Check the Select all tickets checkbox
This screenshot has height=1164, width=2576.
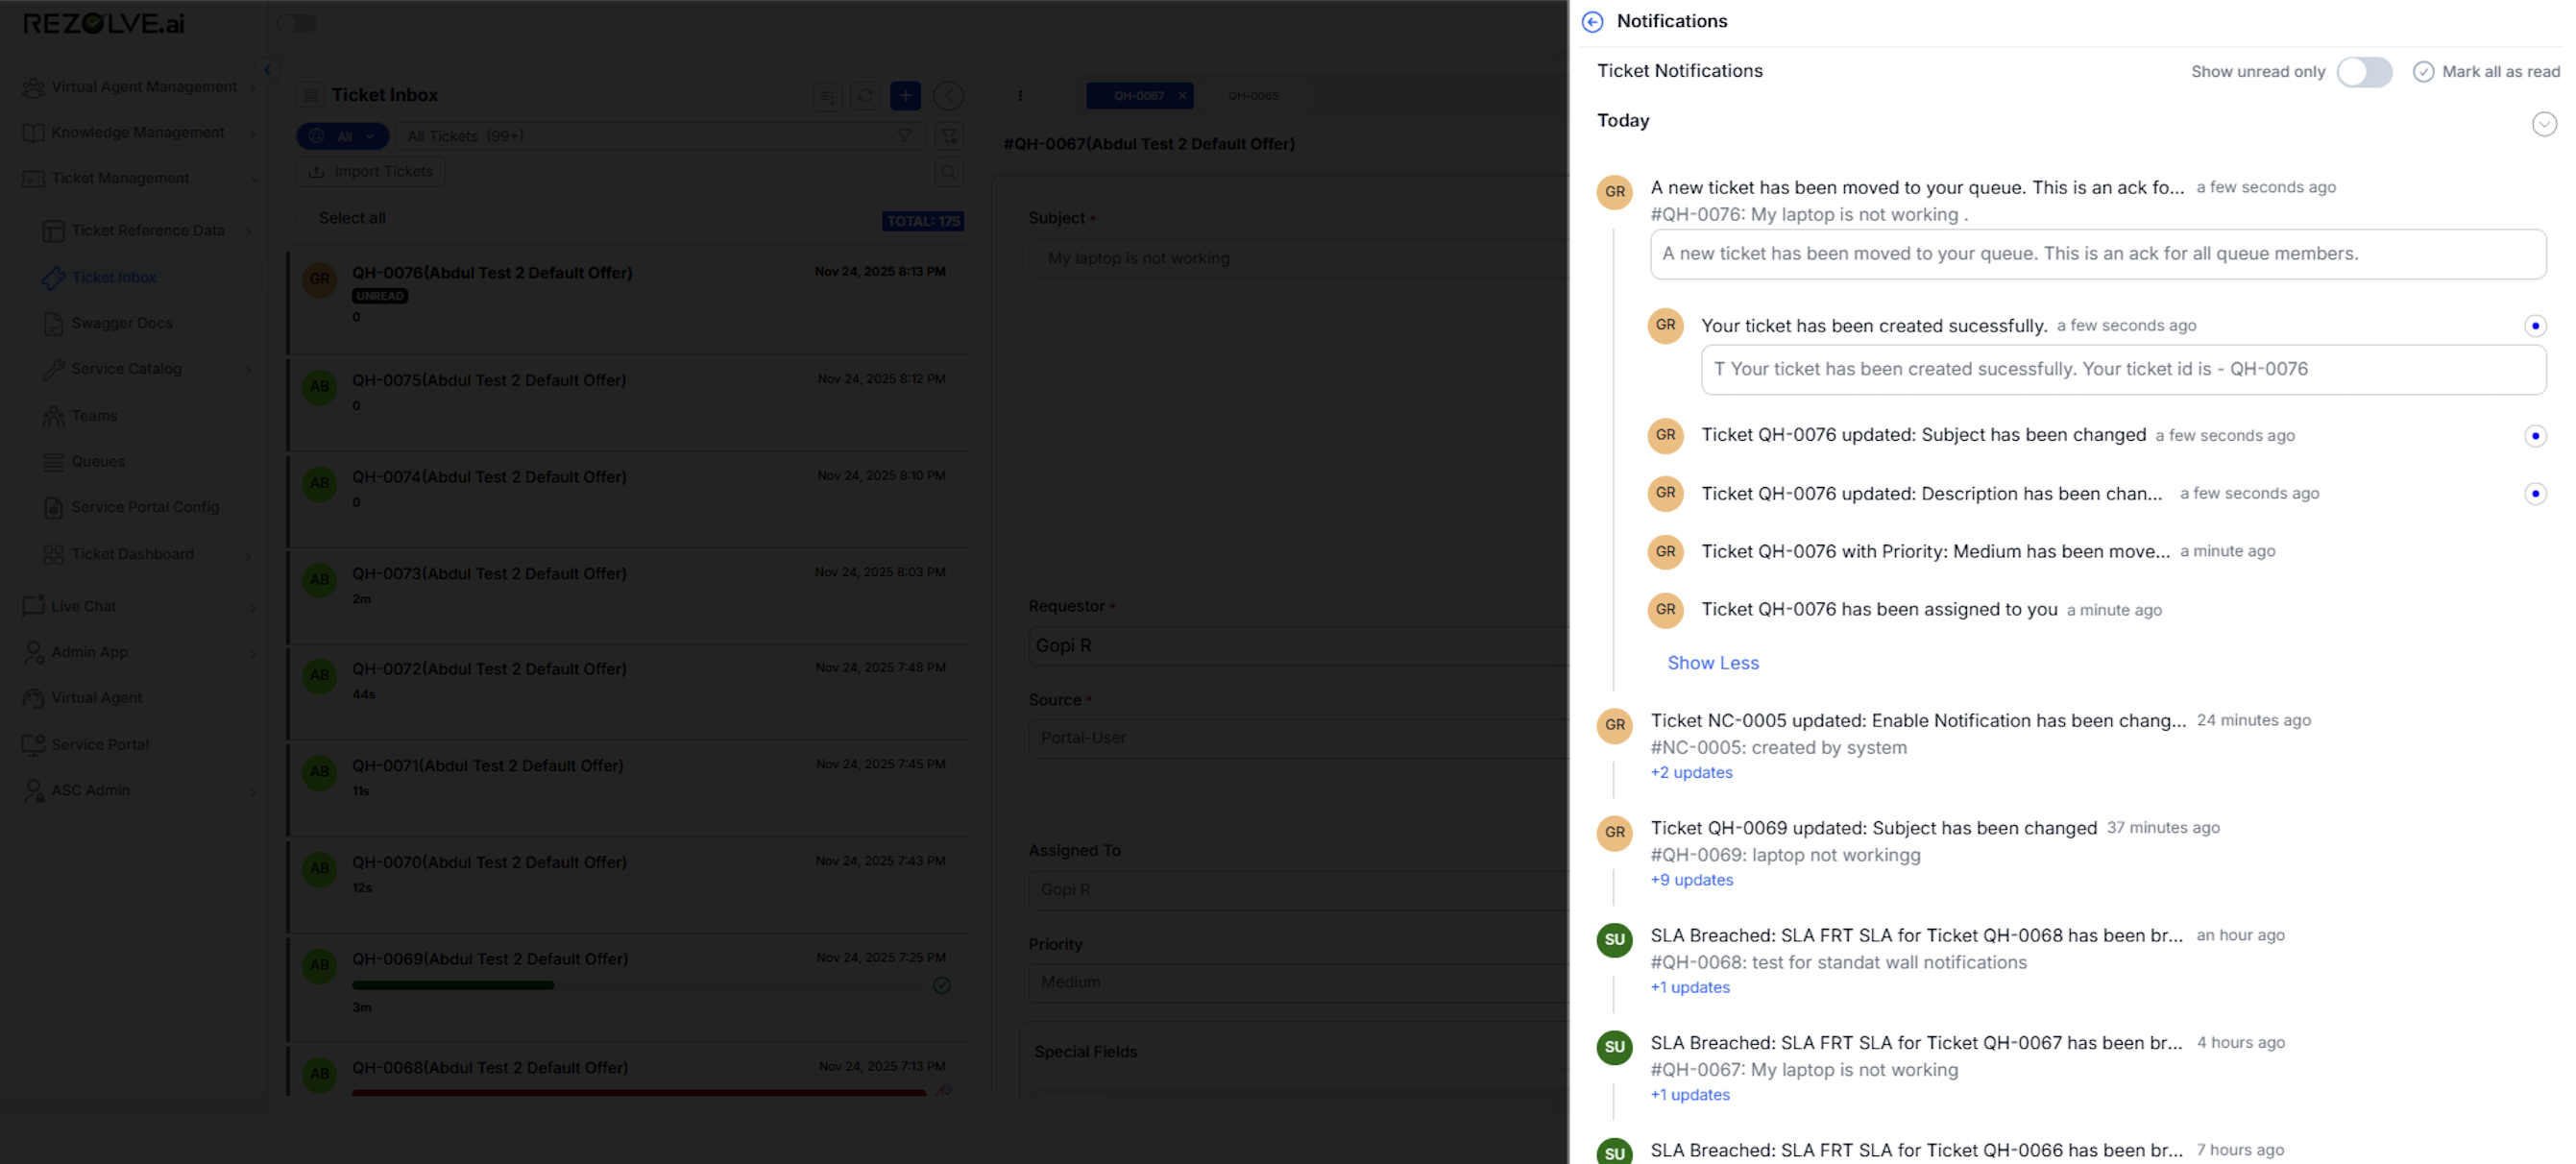(305, 217)
